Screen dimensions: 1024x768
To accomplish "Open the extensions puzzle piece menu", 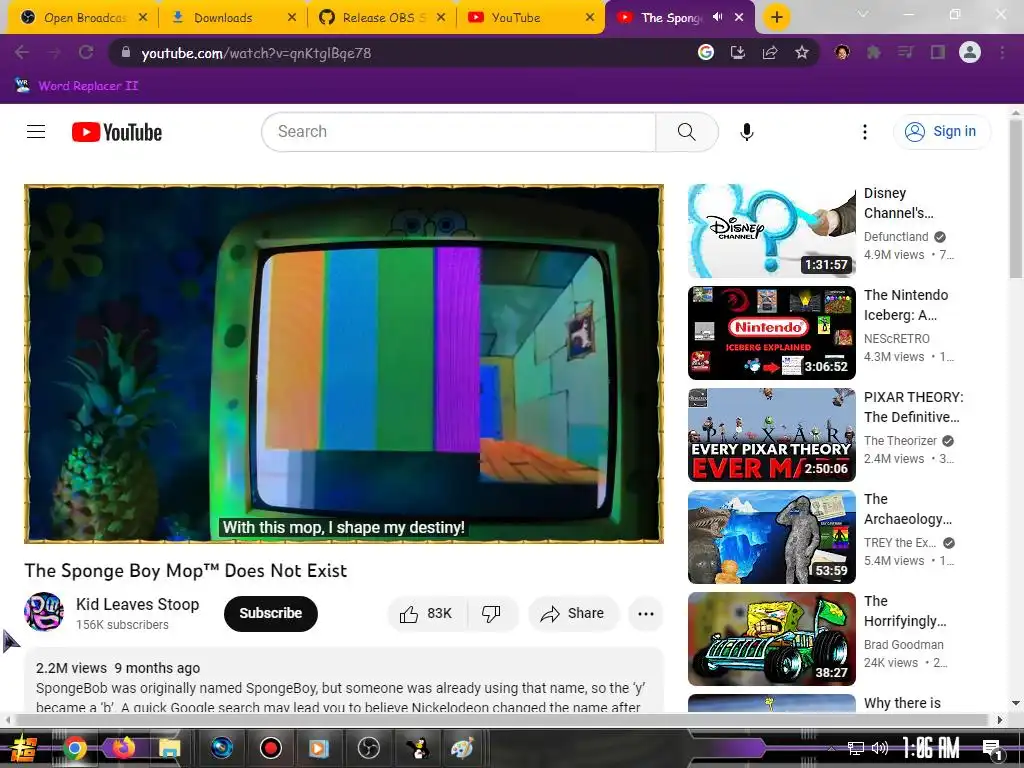I will [873, 53].
